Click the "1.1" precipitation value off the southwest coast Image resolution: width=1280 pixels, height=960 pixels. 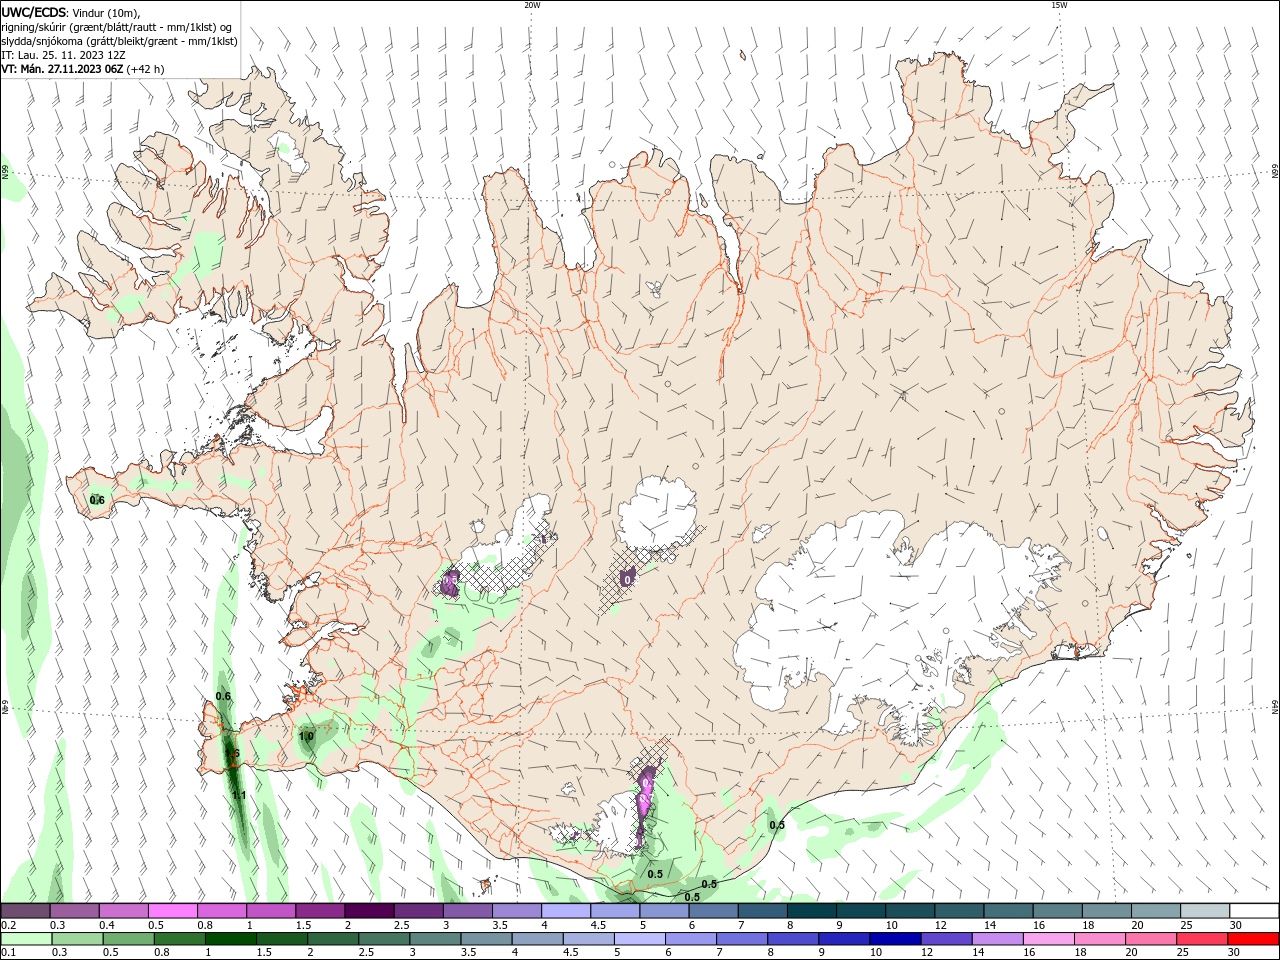coord(239,795)
